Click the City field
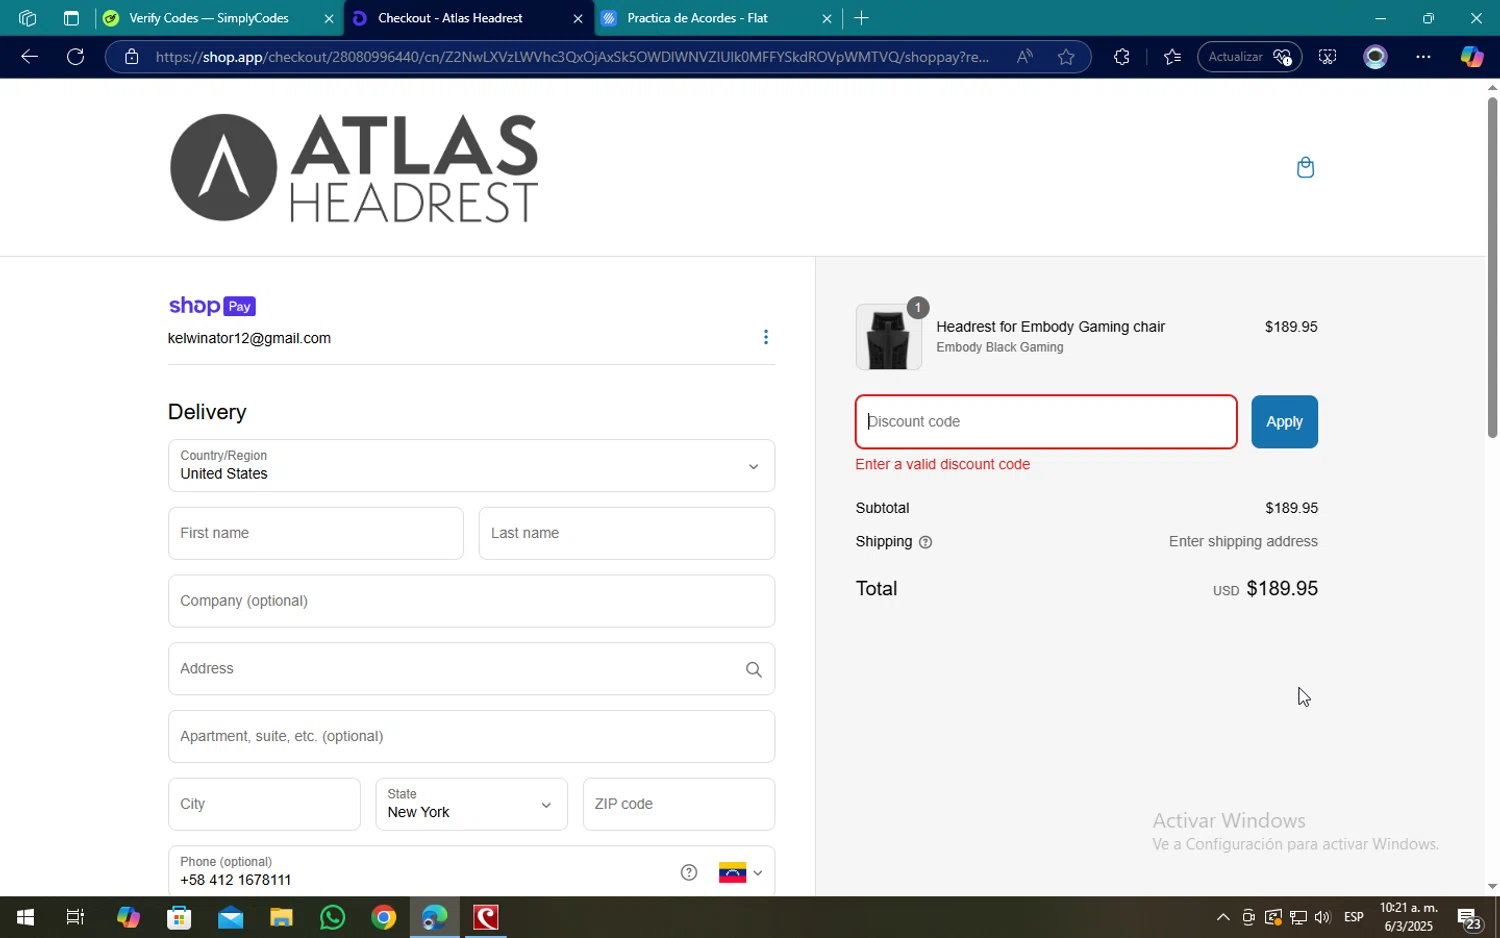Viewport: 1500px width, 938px height. 264,804
